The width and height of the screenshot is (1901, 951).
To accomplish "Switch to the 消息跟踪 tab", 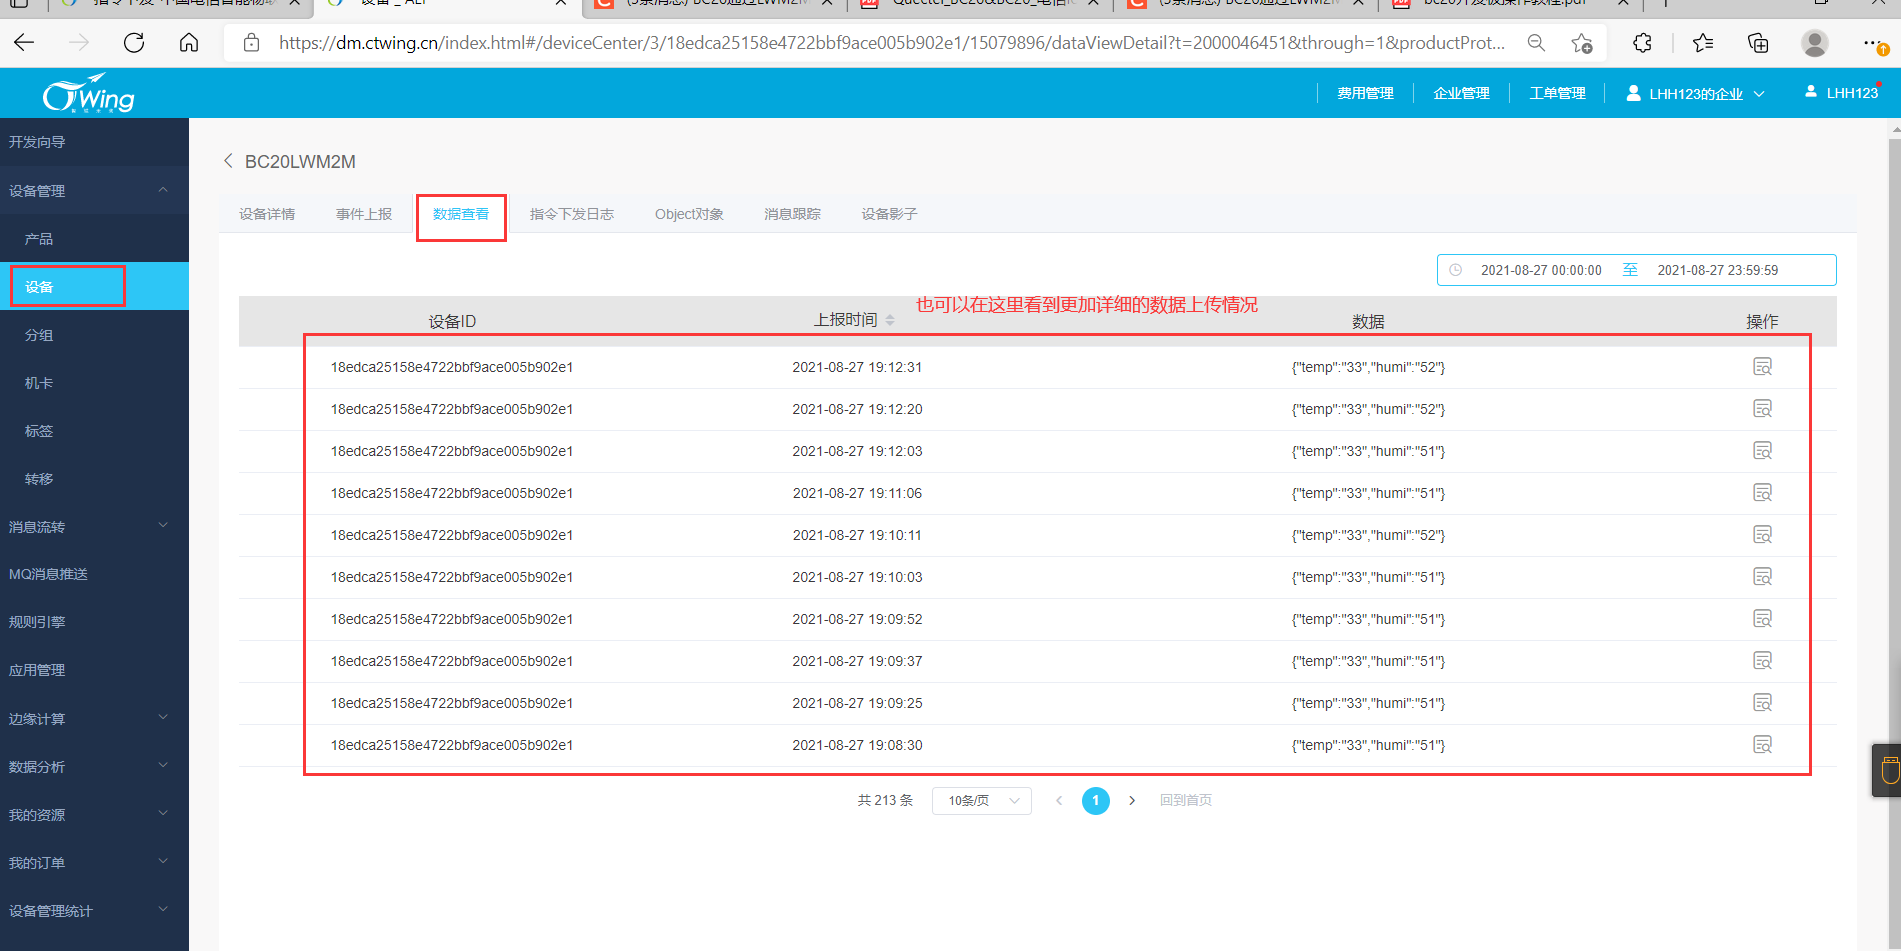I will [792, 214].
